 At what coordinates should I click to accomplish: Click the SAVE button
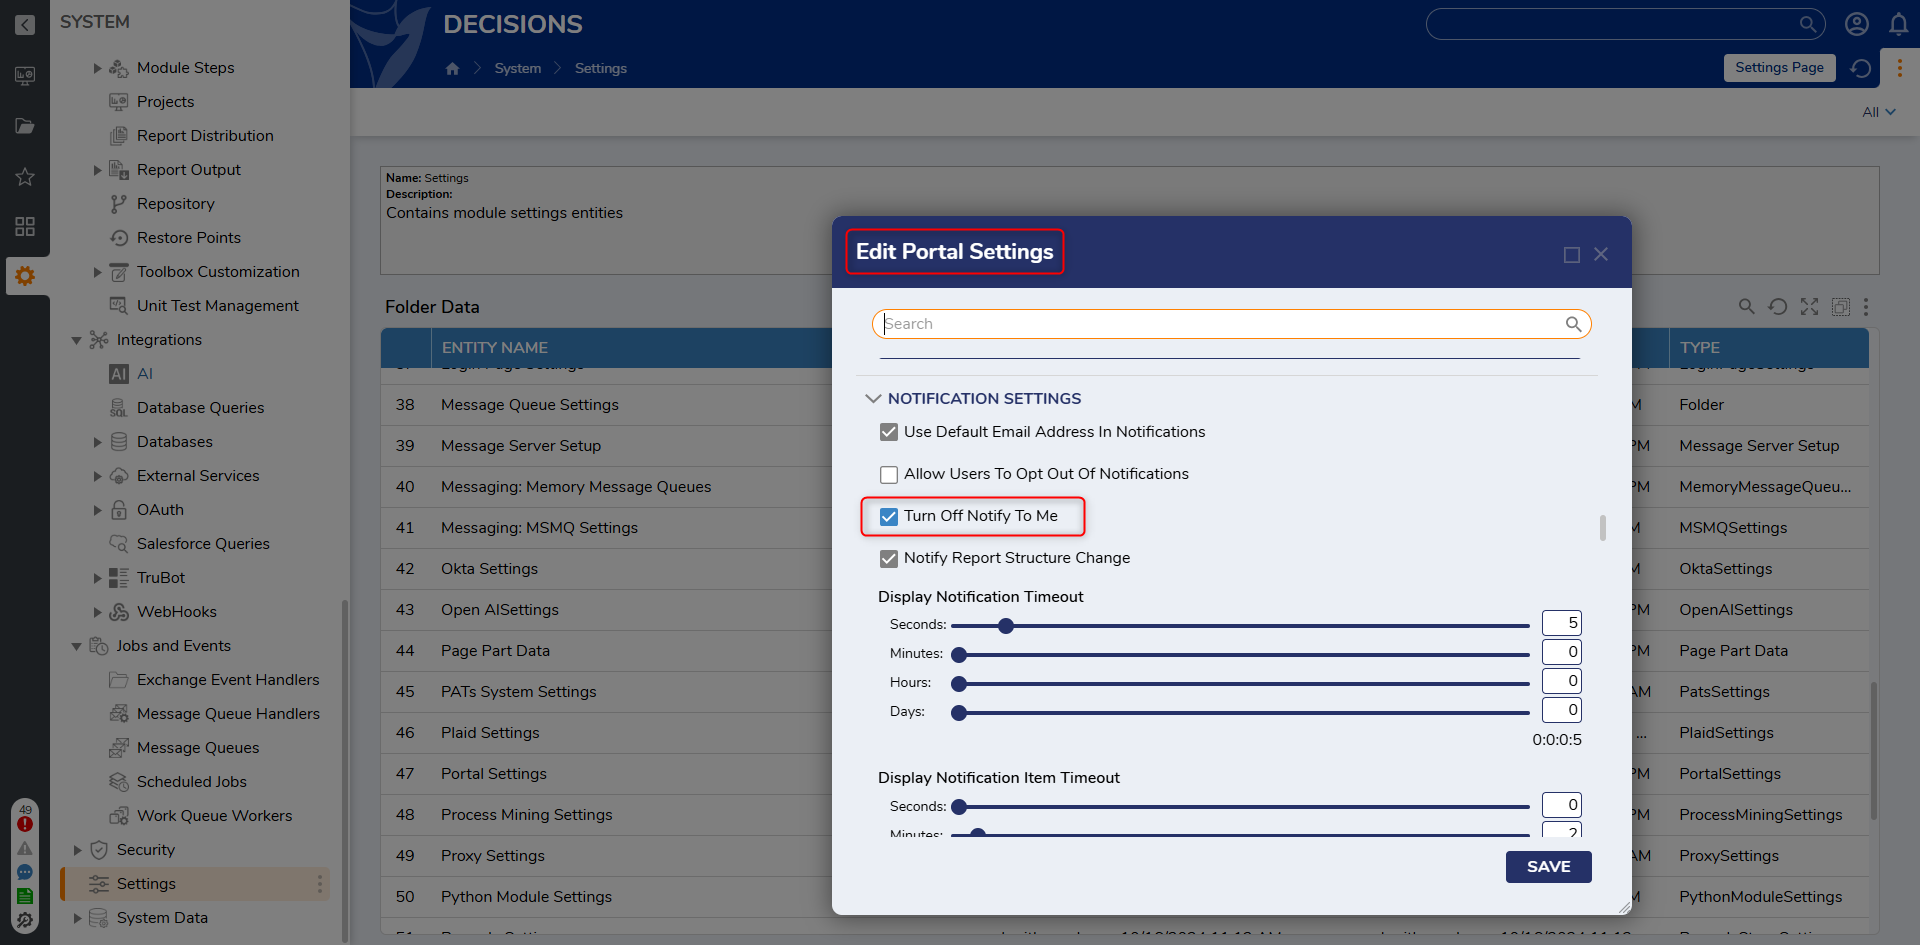click(x=1548, y=867)
